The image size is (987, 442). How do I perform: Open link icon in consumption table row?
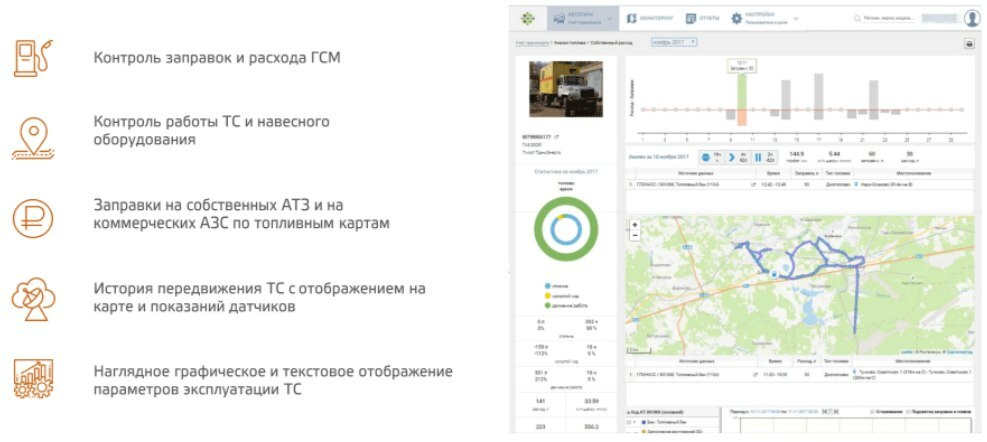tap(753, 375)
